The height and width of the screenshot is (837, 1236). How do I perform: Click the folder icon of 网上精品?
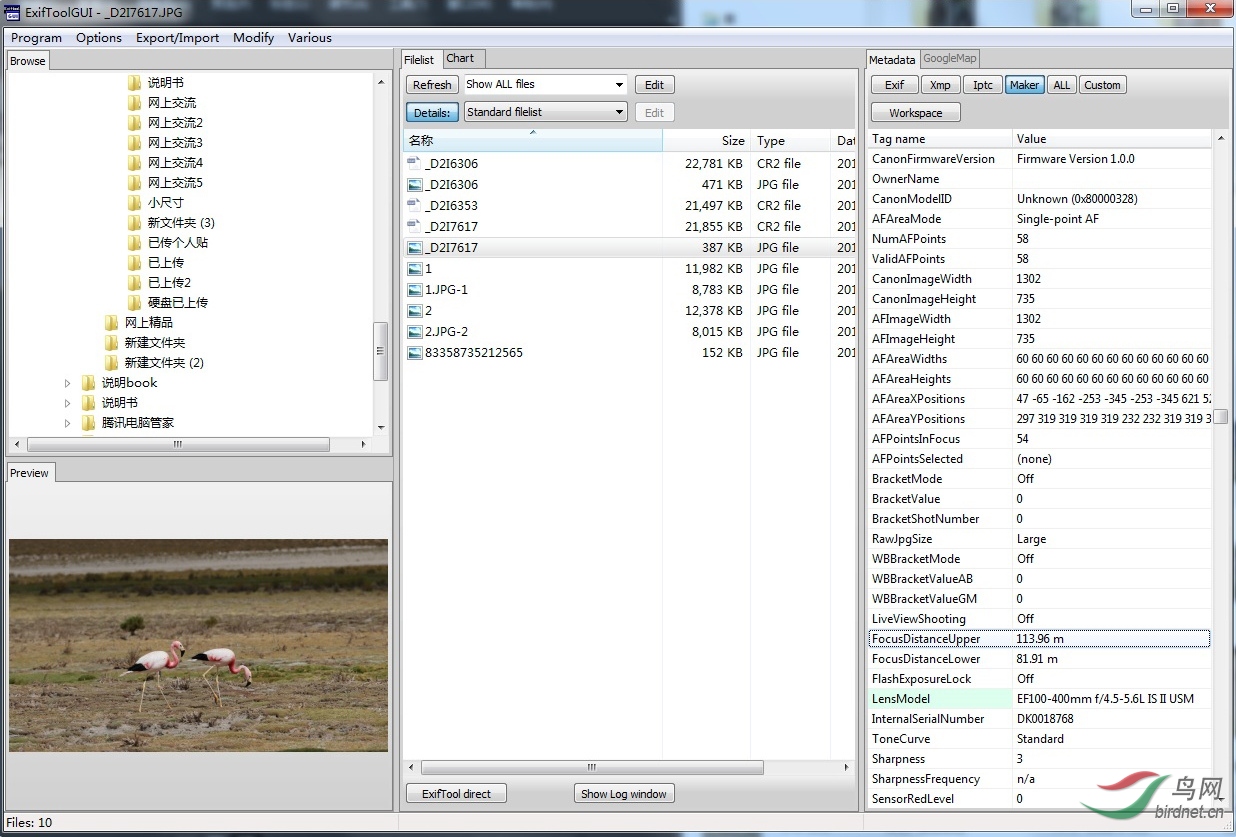coord(112,322)
